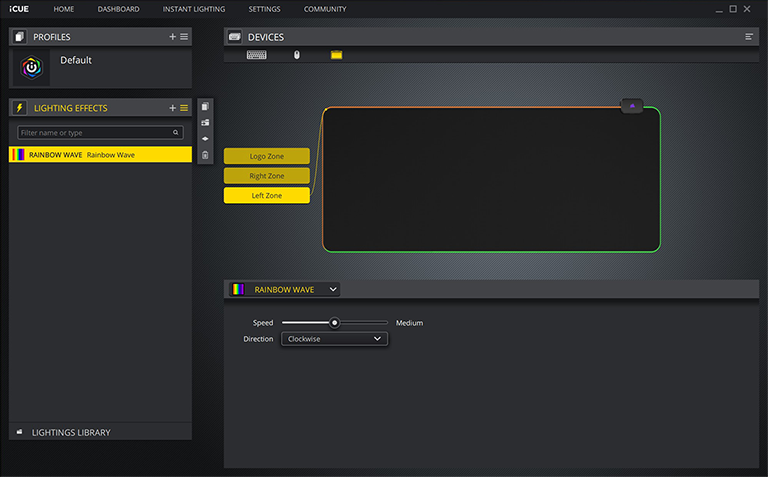
Task: Click the mousepad surface preview
Action: [491, 179]
